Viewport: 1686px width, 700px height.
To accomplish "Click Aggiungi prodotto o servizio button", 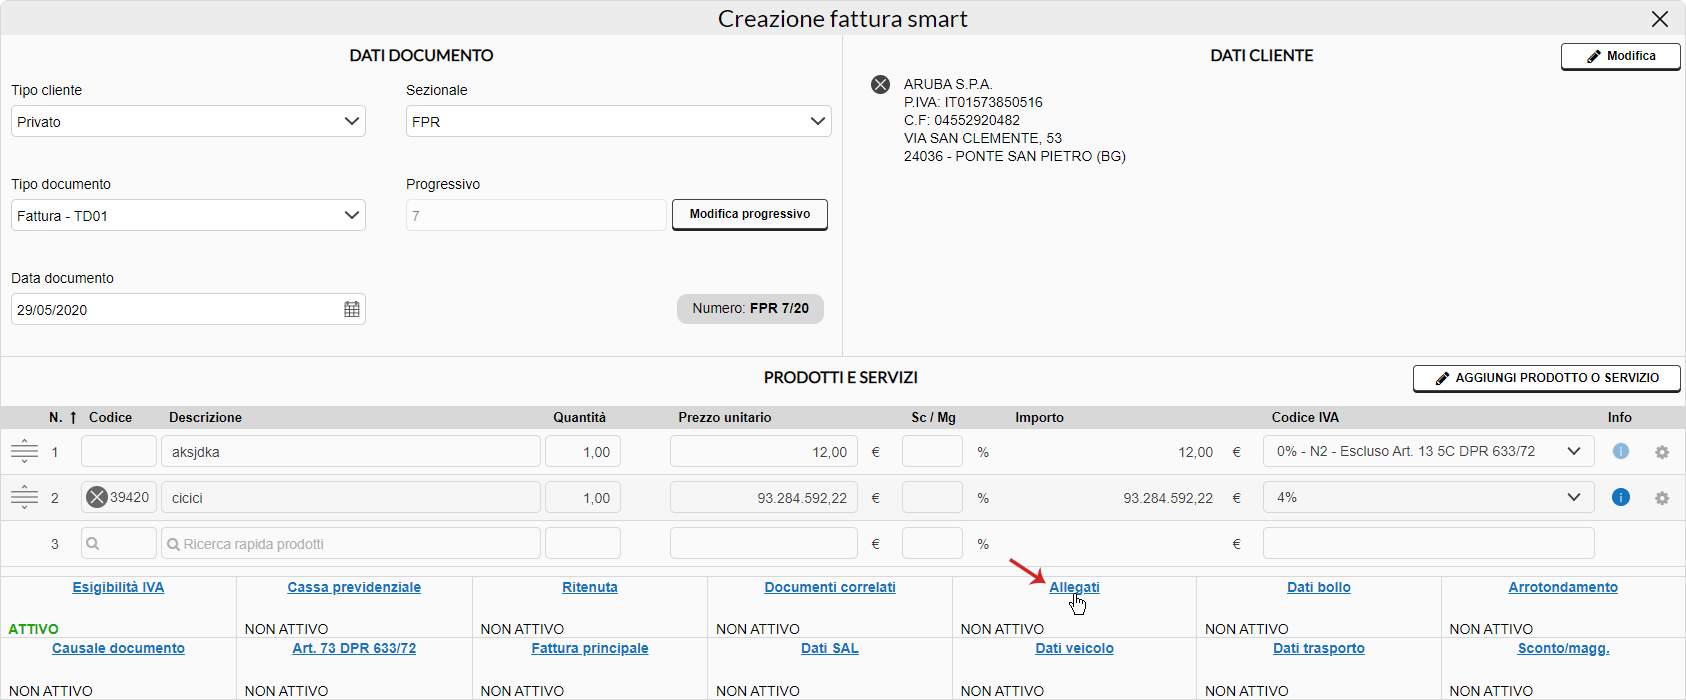I will [1546, 378].
